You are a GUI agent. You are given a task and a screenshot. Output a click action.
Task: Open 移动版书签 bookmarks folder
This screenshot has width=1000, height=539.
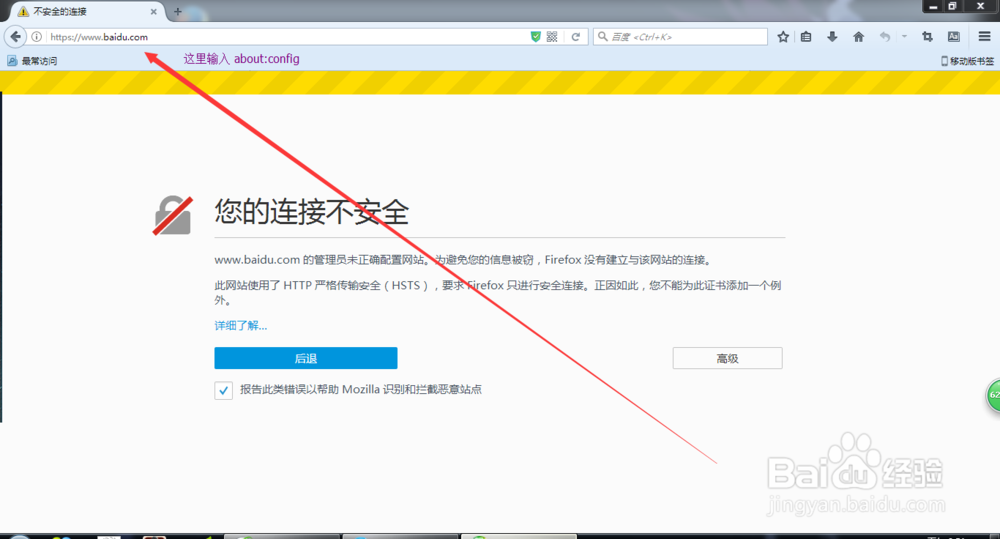pyautogui.click(x=967, y=61)
